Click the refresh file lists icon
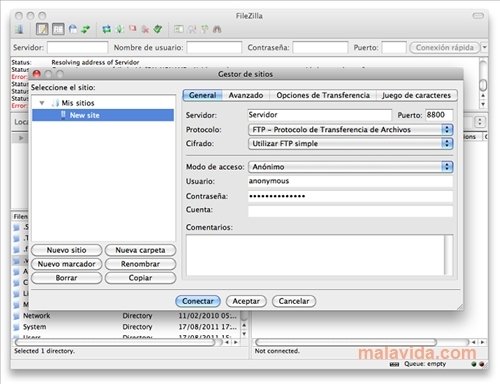The height and width of the screenshot is (384, 500). (x=107, y=29)
